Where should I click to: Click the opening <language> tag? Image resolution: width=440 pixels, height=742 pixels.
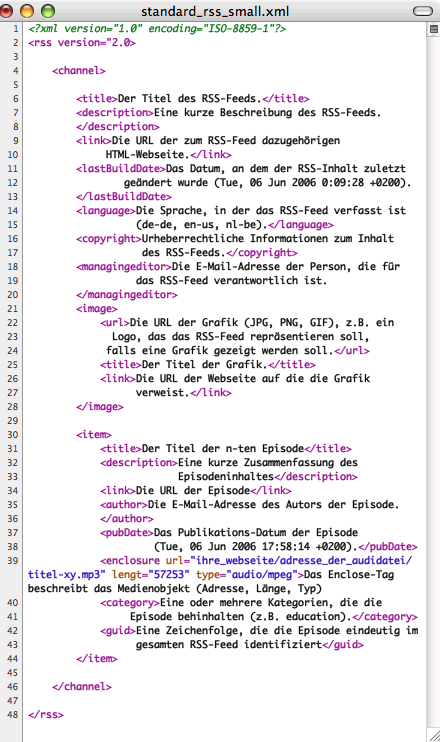(106, 211)
